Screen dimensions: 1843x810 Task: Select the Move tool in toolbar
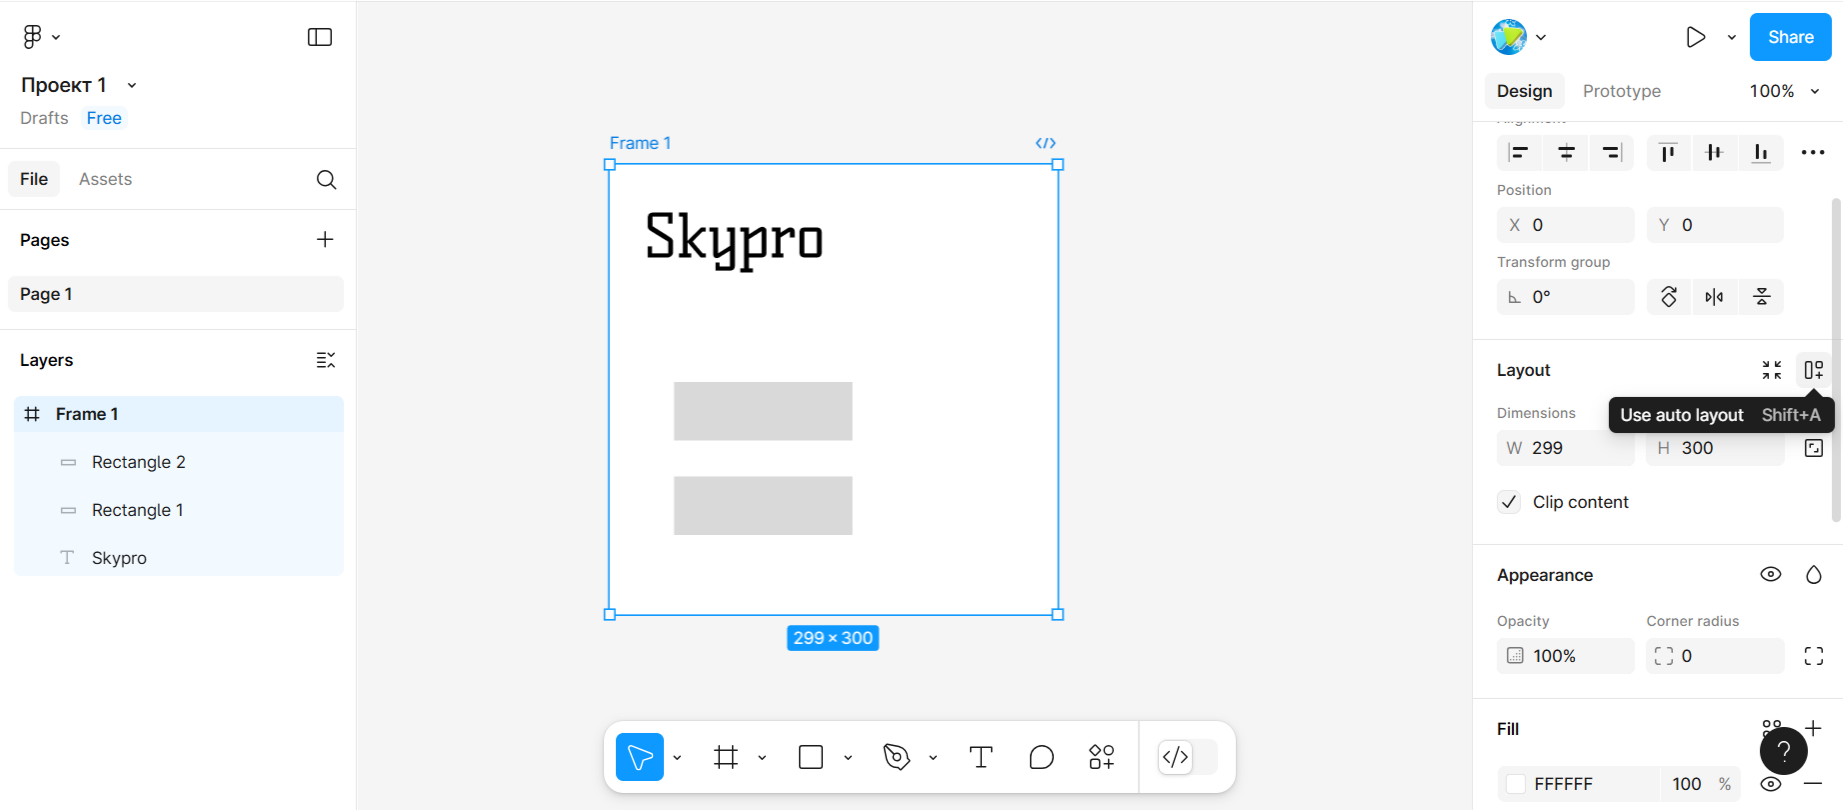[x=640, y=757]
